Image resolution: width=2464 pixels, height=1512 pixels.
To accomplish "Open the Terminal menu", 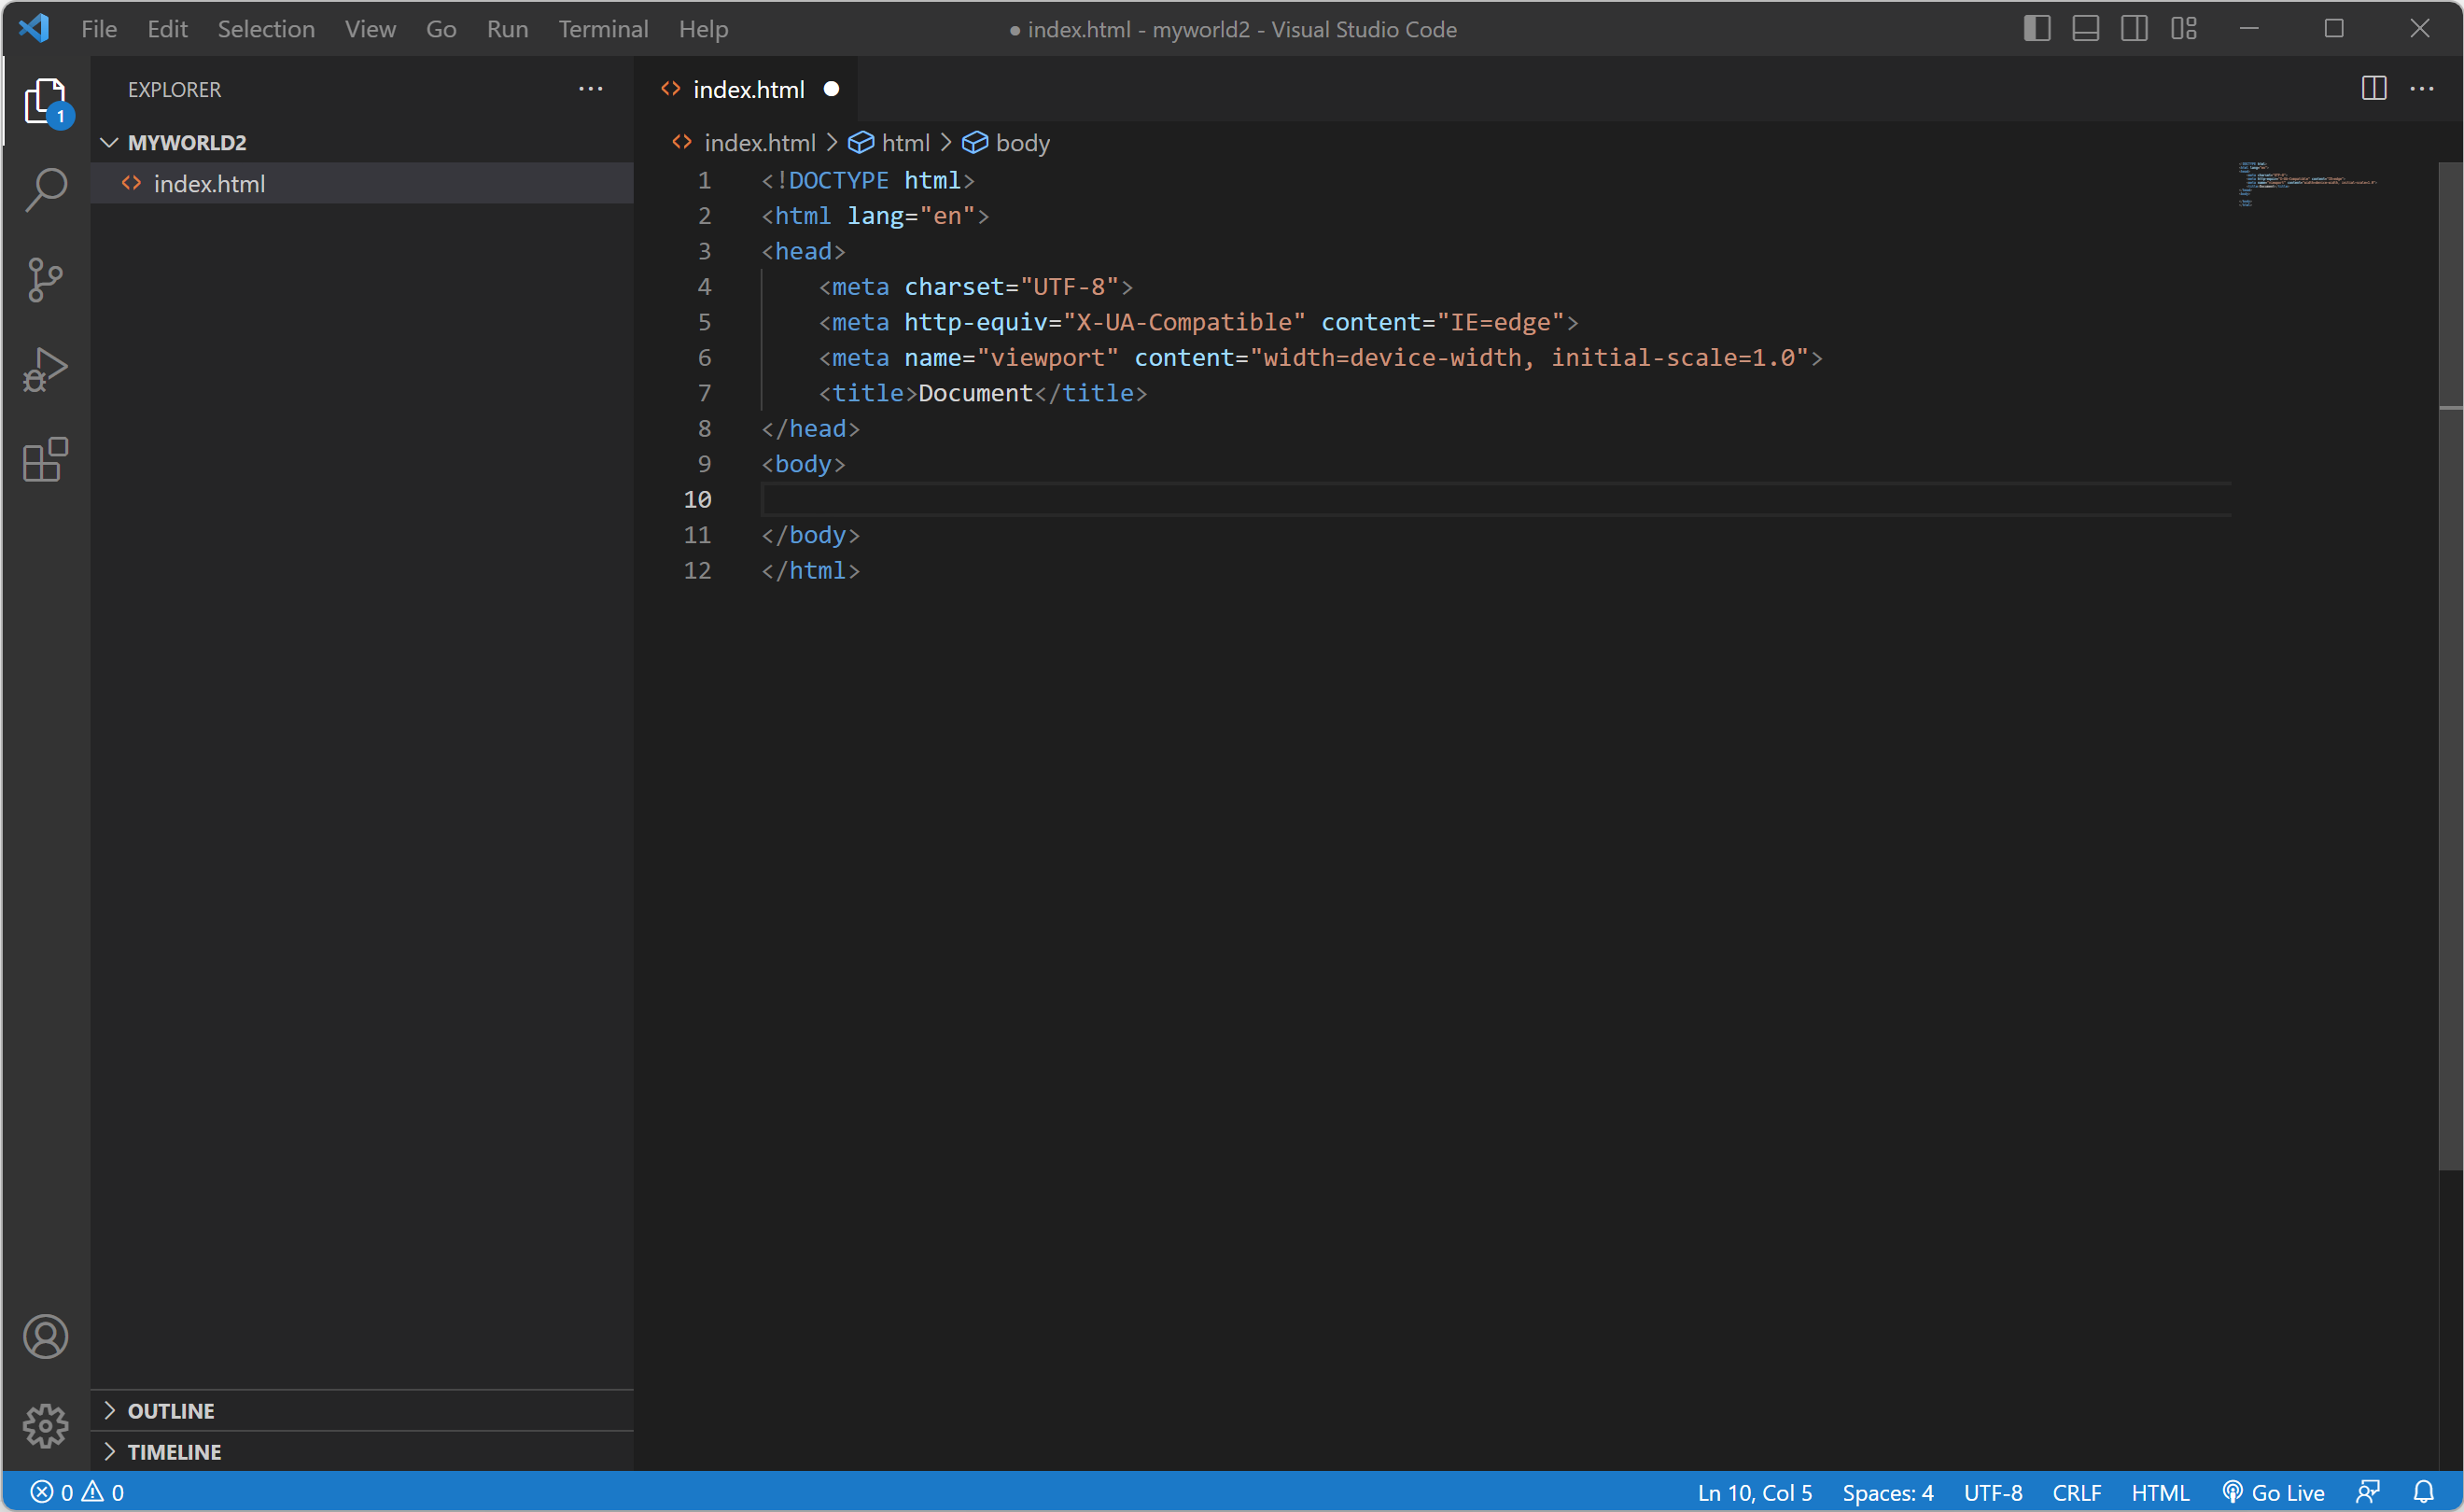I will (x=603, y=29).
